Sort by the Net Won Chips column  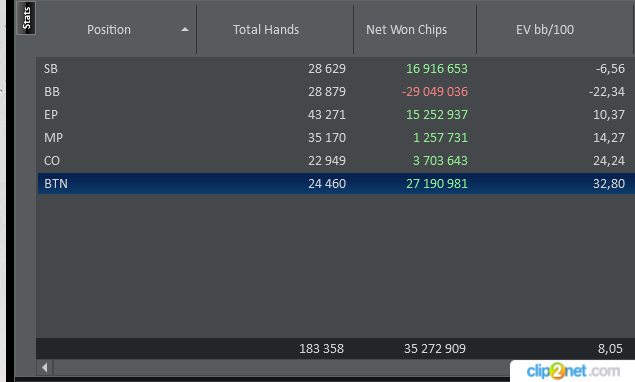[407, 30]
